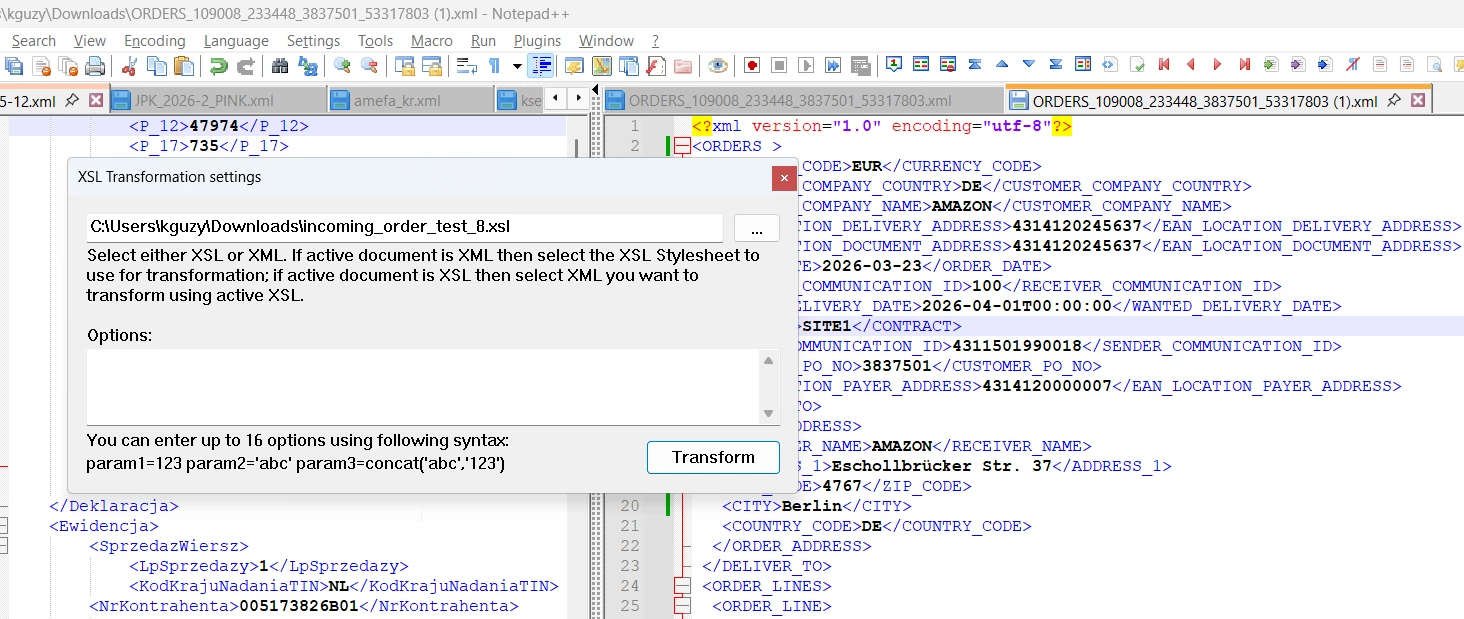
Task: Toggle the monitoring eye icon
Action: (717, 66)
